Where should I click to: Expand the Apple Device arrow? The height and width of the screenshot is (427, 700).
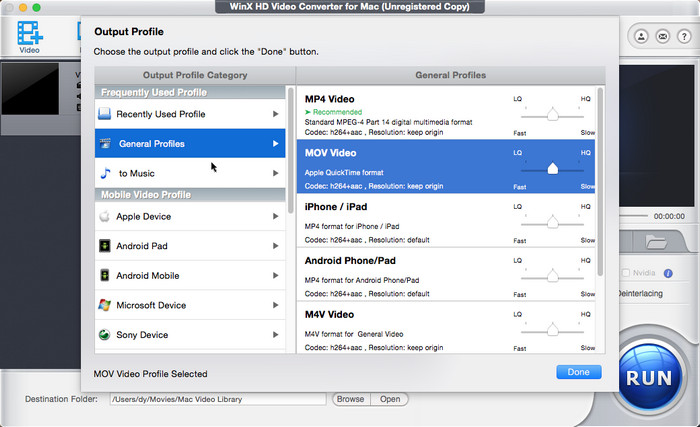[x=275, y=216]
